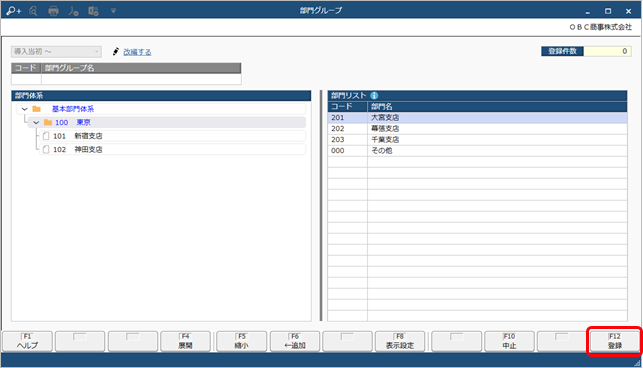Click F1 ヘルプ button
Viewport: 643px width, 368px height.
pos(27,341)
